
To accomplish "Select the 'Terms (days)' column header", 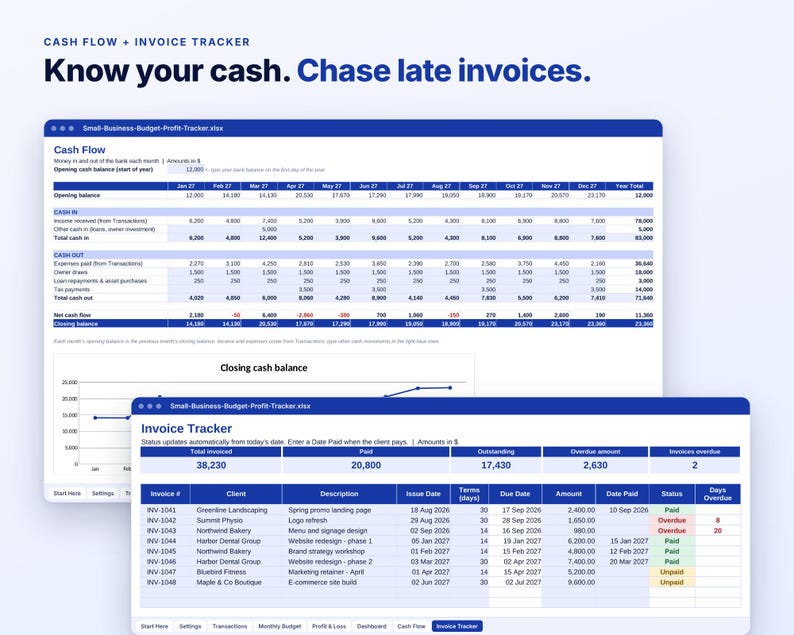I will tap(469, 494).
